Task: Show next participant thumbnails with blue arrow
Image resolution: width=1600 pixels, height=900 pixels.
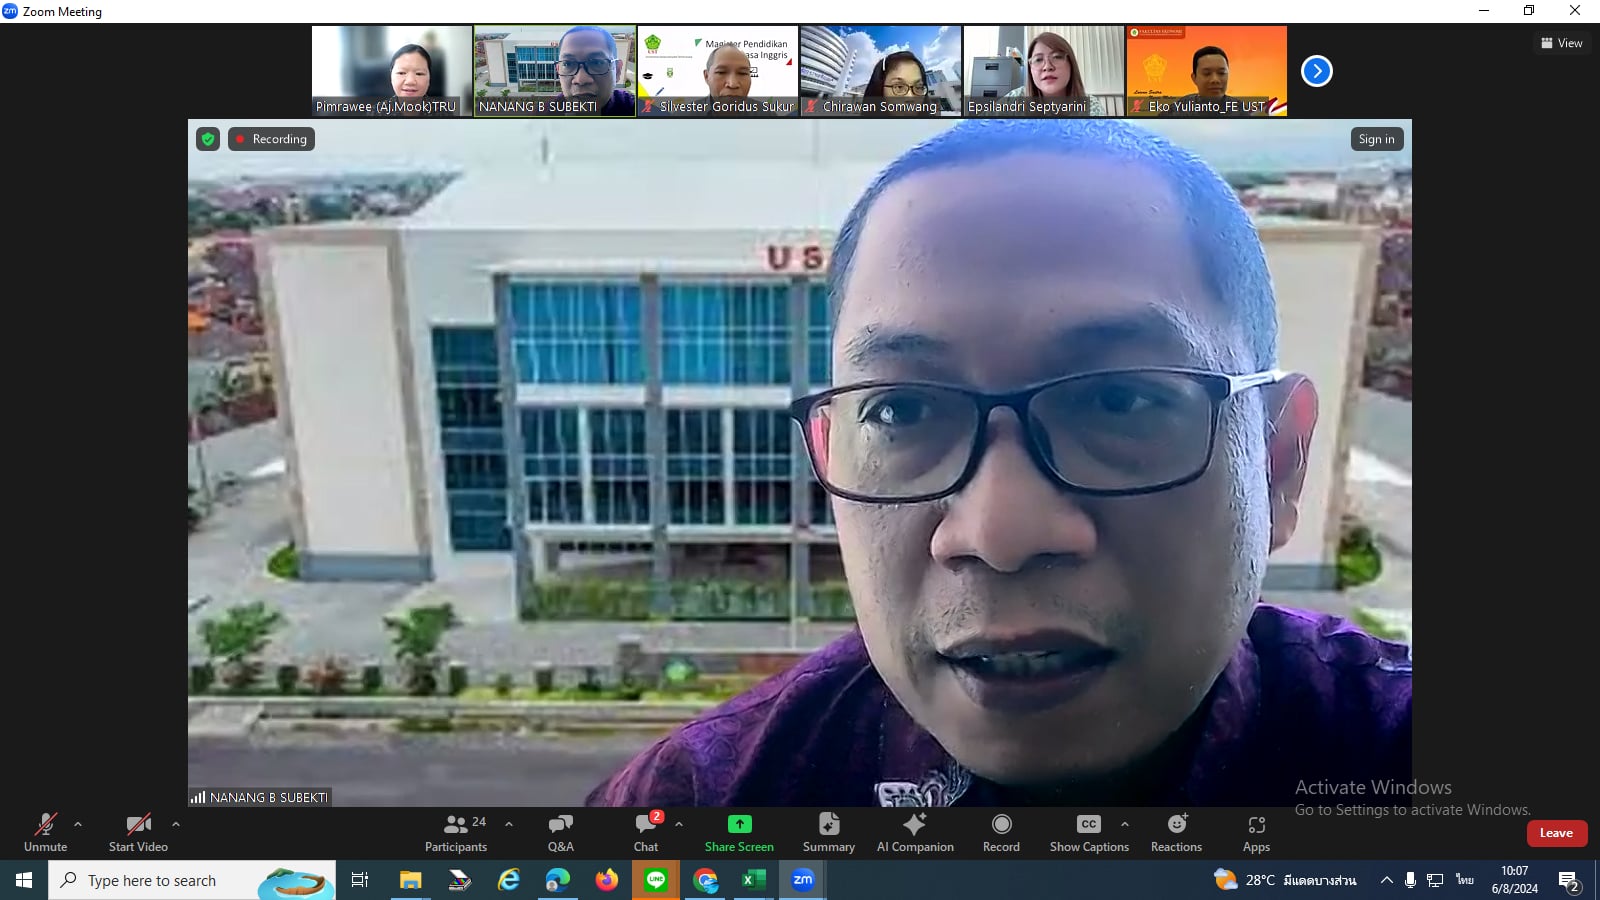Action: tap(1317, 71)
